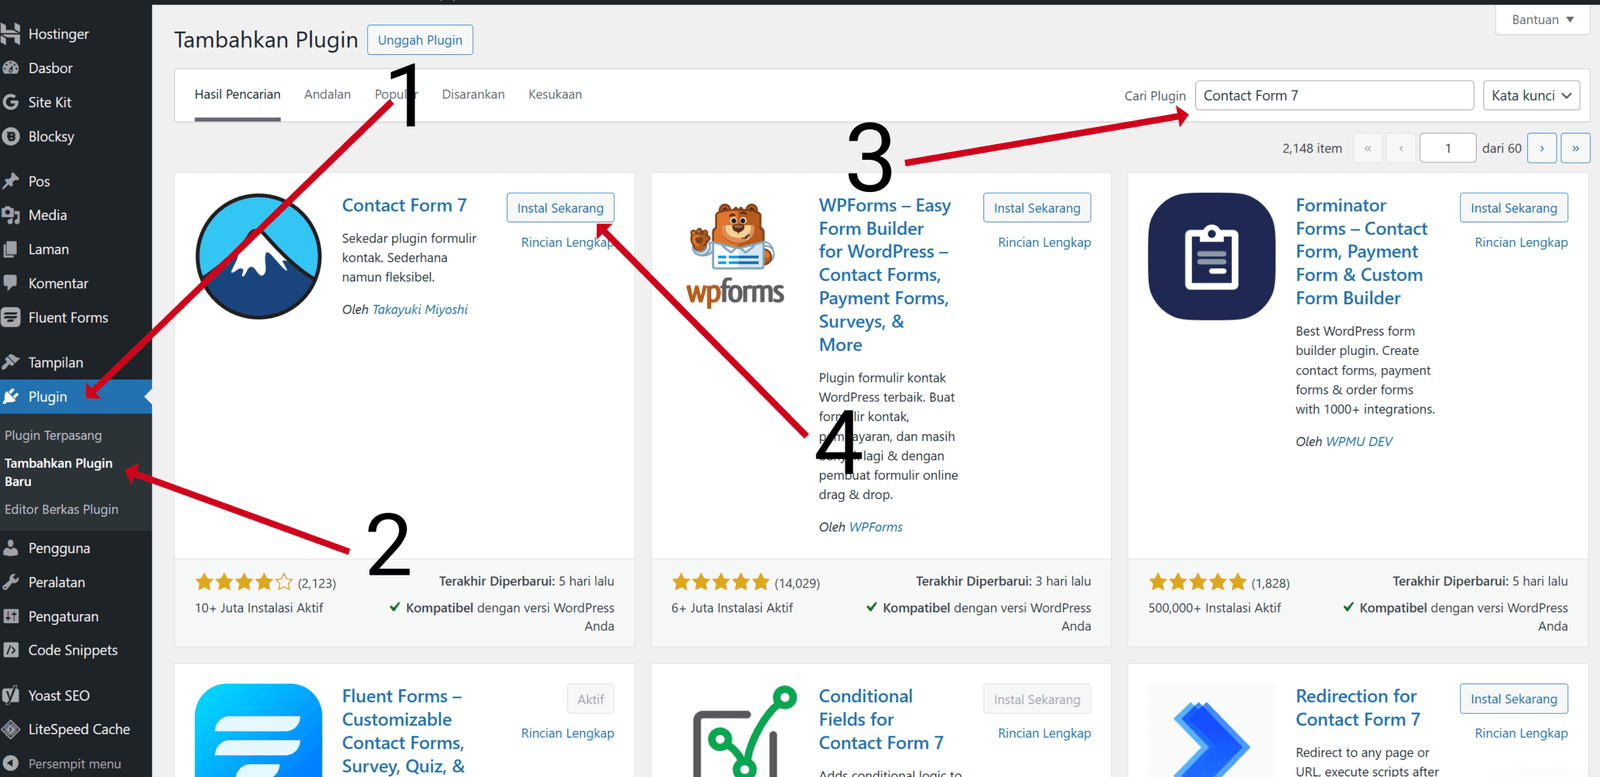Open the Fluent Forms sidebar icon

click(x=11, y=317)
